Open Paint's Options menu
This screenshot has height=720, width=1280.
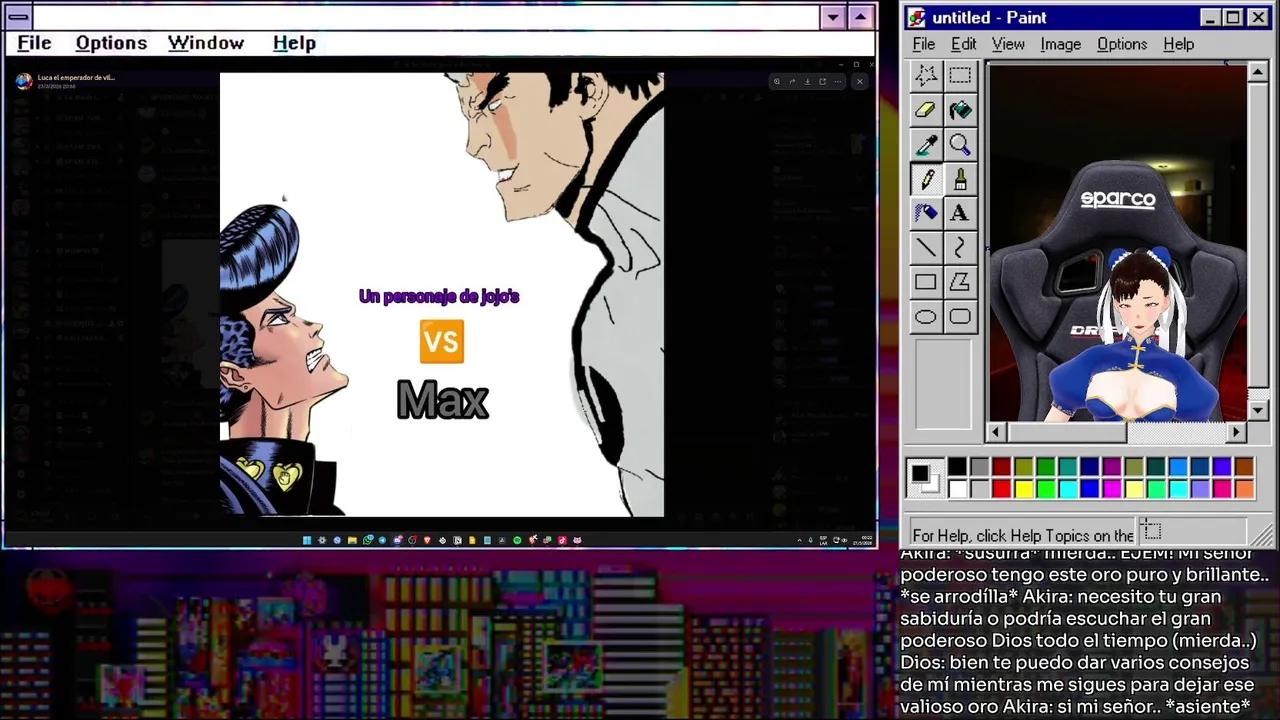1122,44
